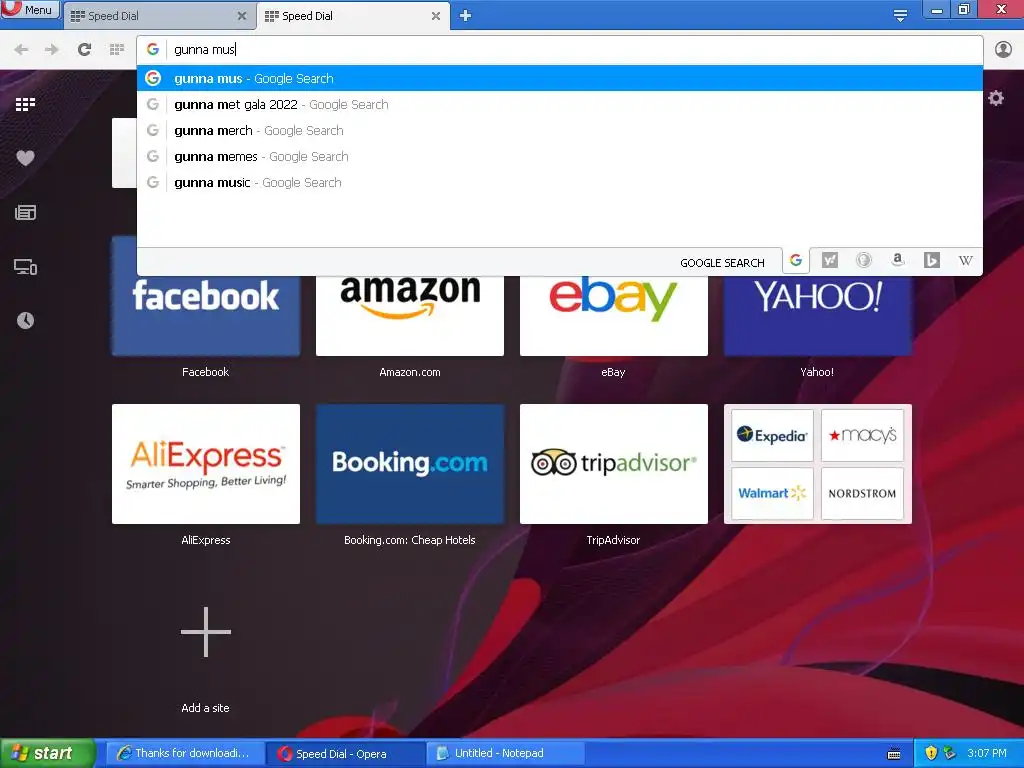The height and width of the screenshot is (768, 1024).
Task: Select Yahoo search engine icon
Action: point(829,261)
